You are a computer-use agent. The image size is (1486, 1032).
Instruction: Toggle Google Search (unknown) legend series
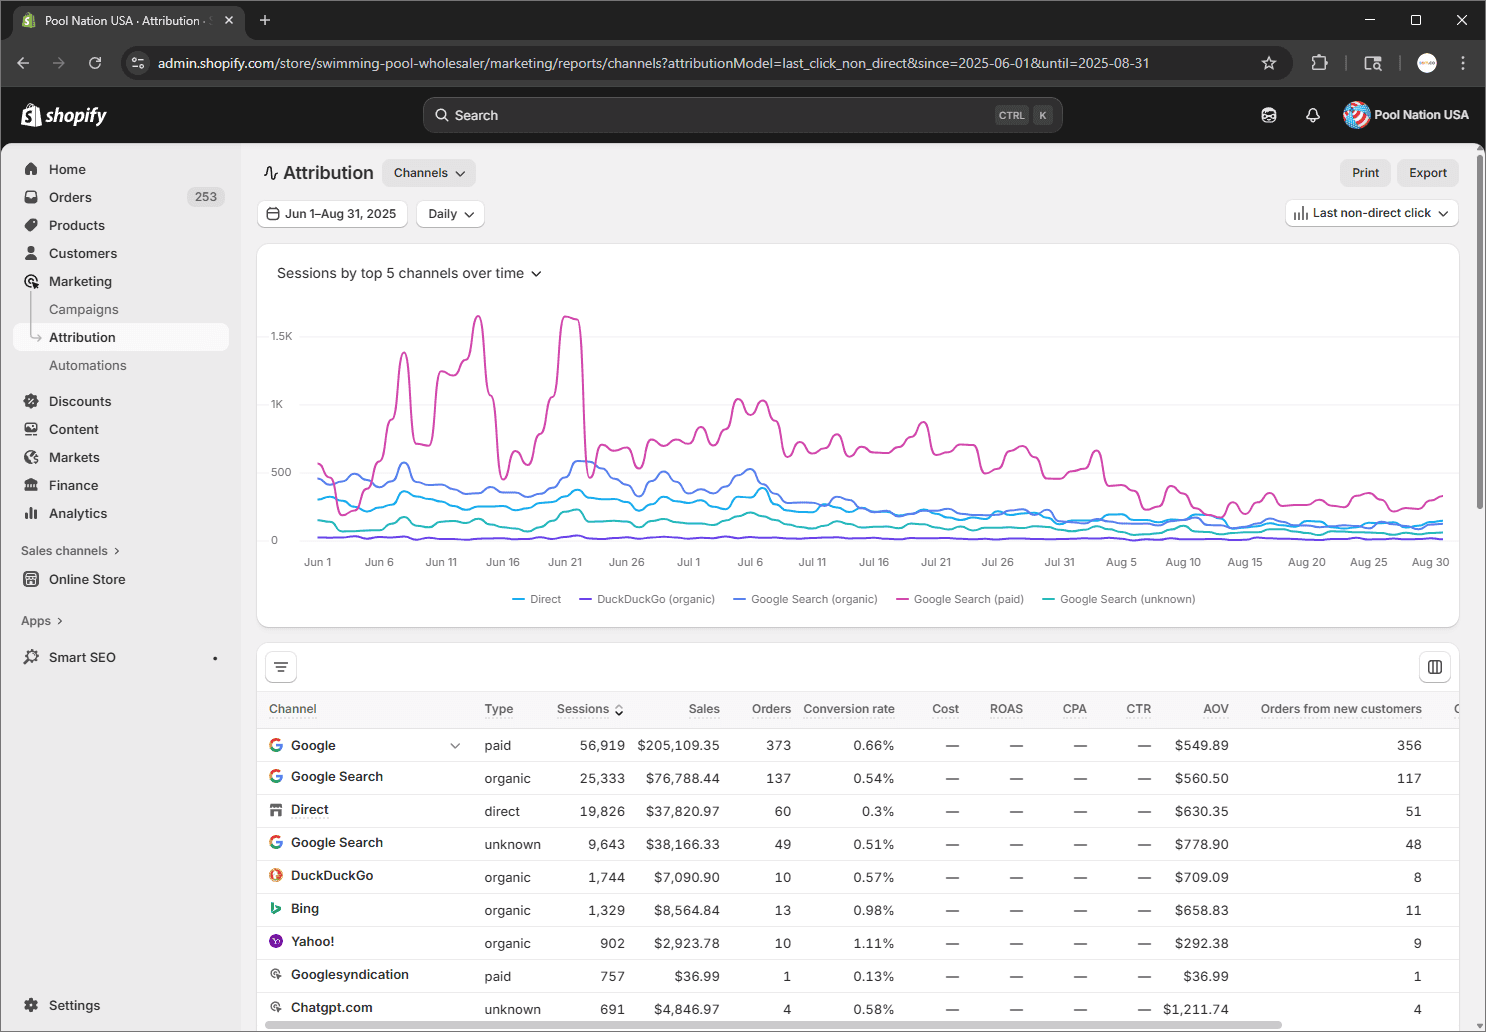click(1118, 599)
